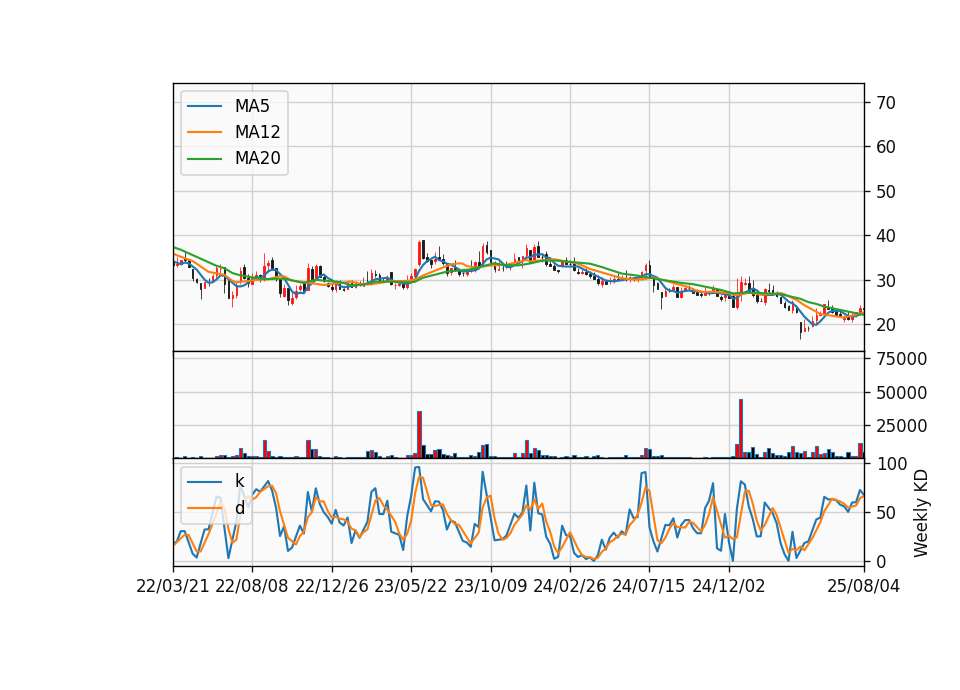Viewport: 960px width, 690px height.
Task: Click the 24/07/15 date tick label
Action: coord(648,586)
